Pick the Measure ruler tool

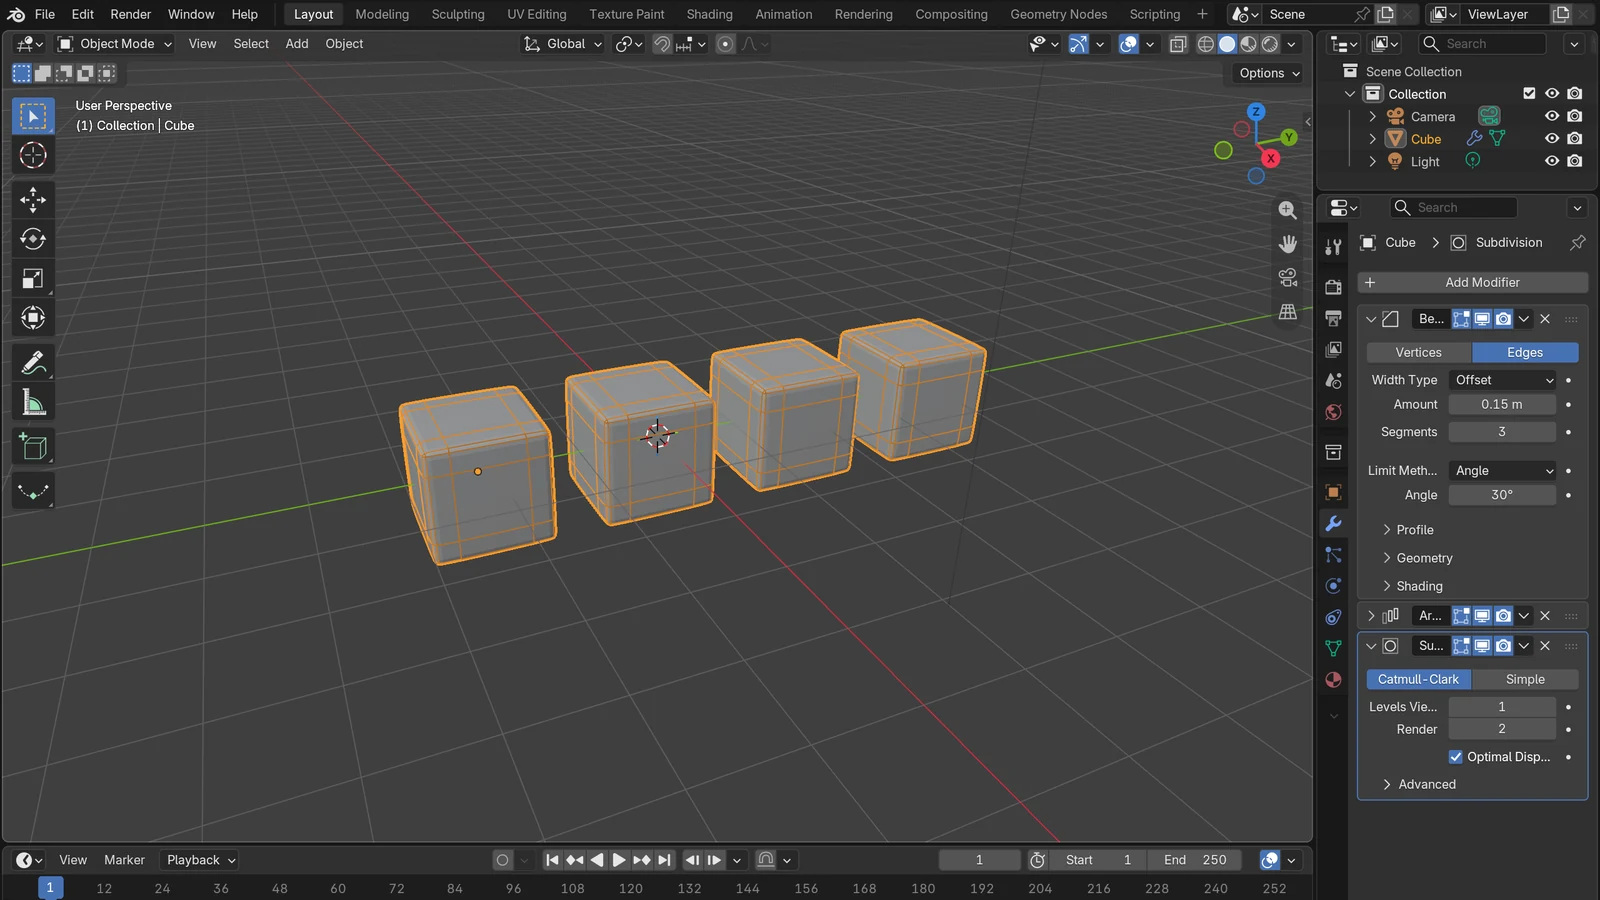click(x=33, y=403)
